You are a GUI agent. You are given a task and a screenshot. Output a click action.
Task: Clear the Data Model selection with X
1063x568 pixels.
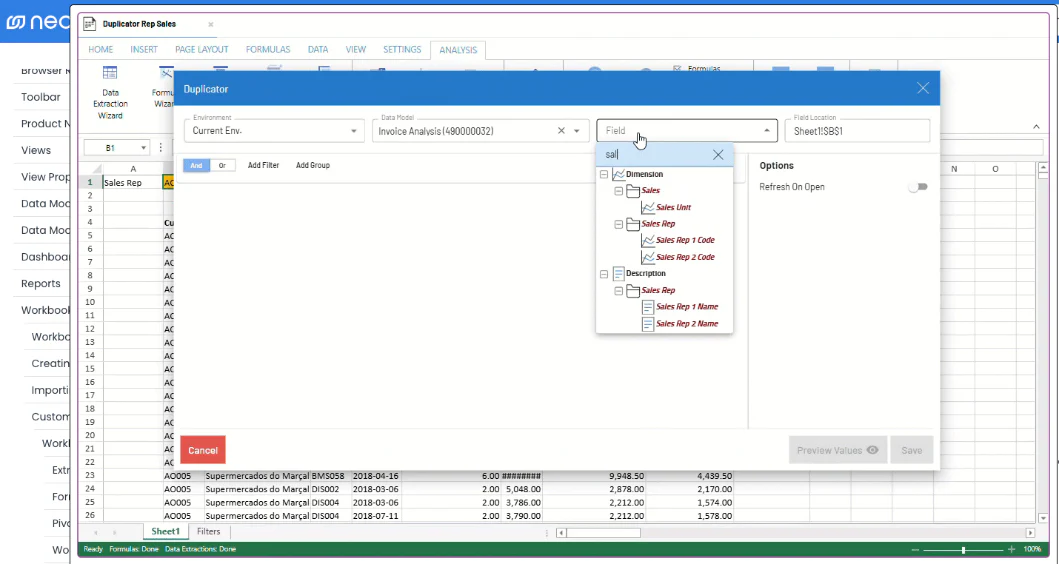coord(561,131)
